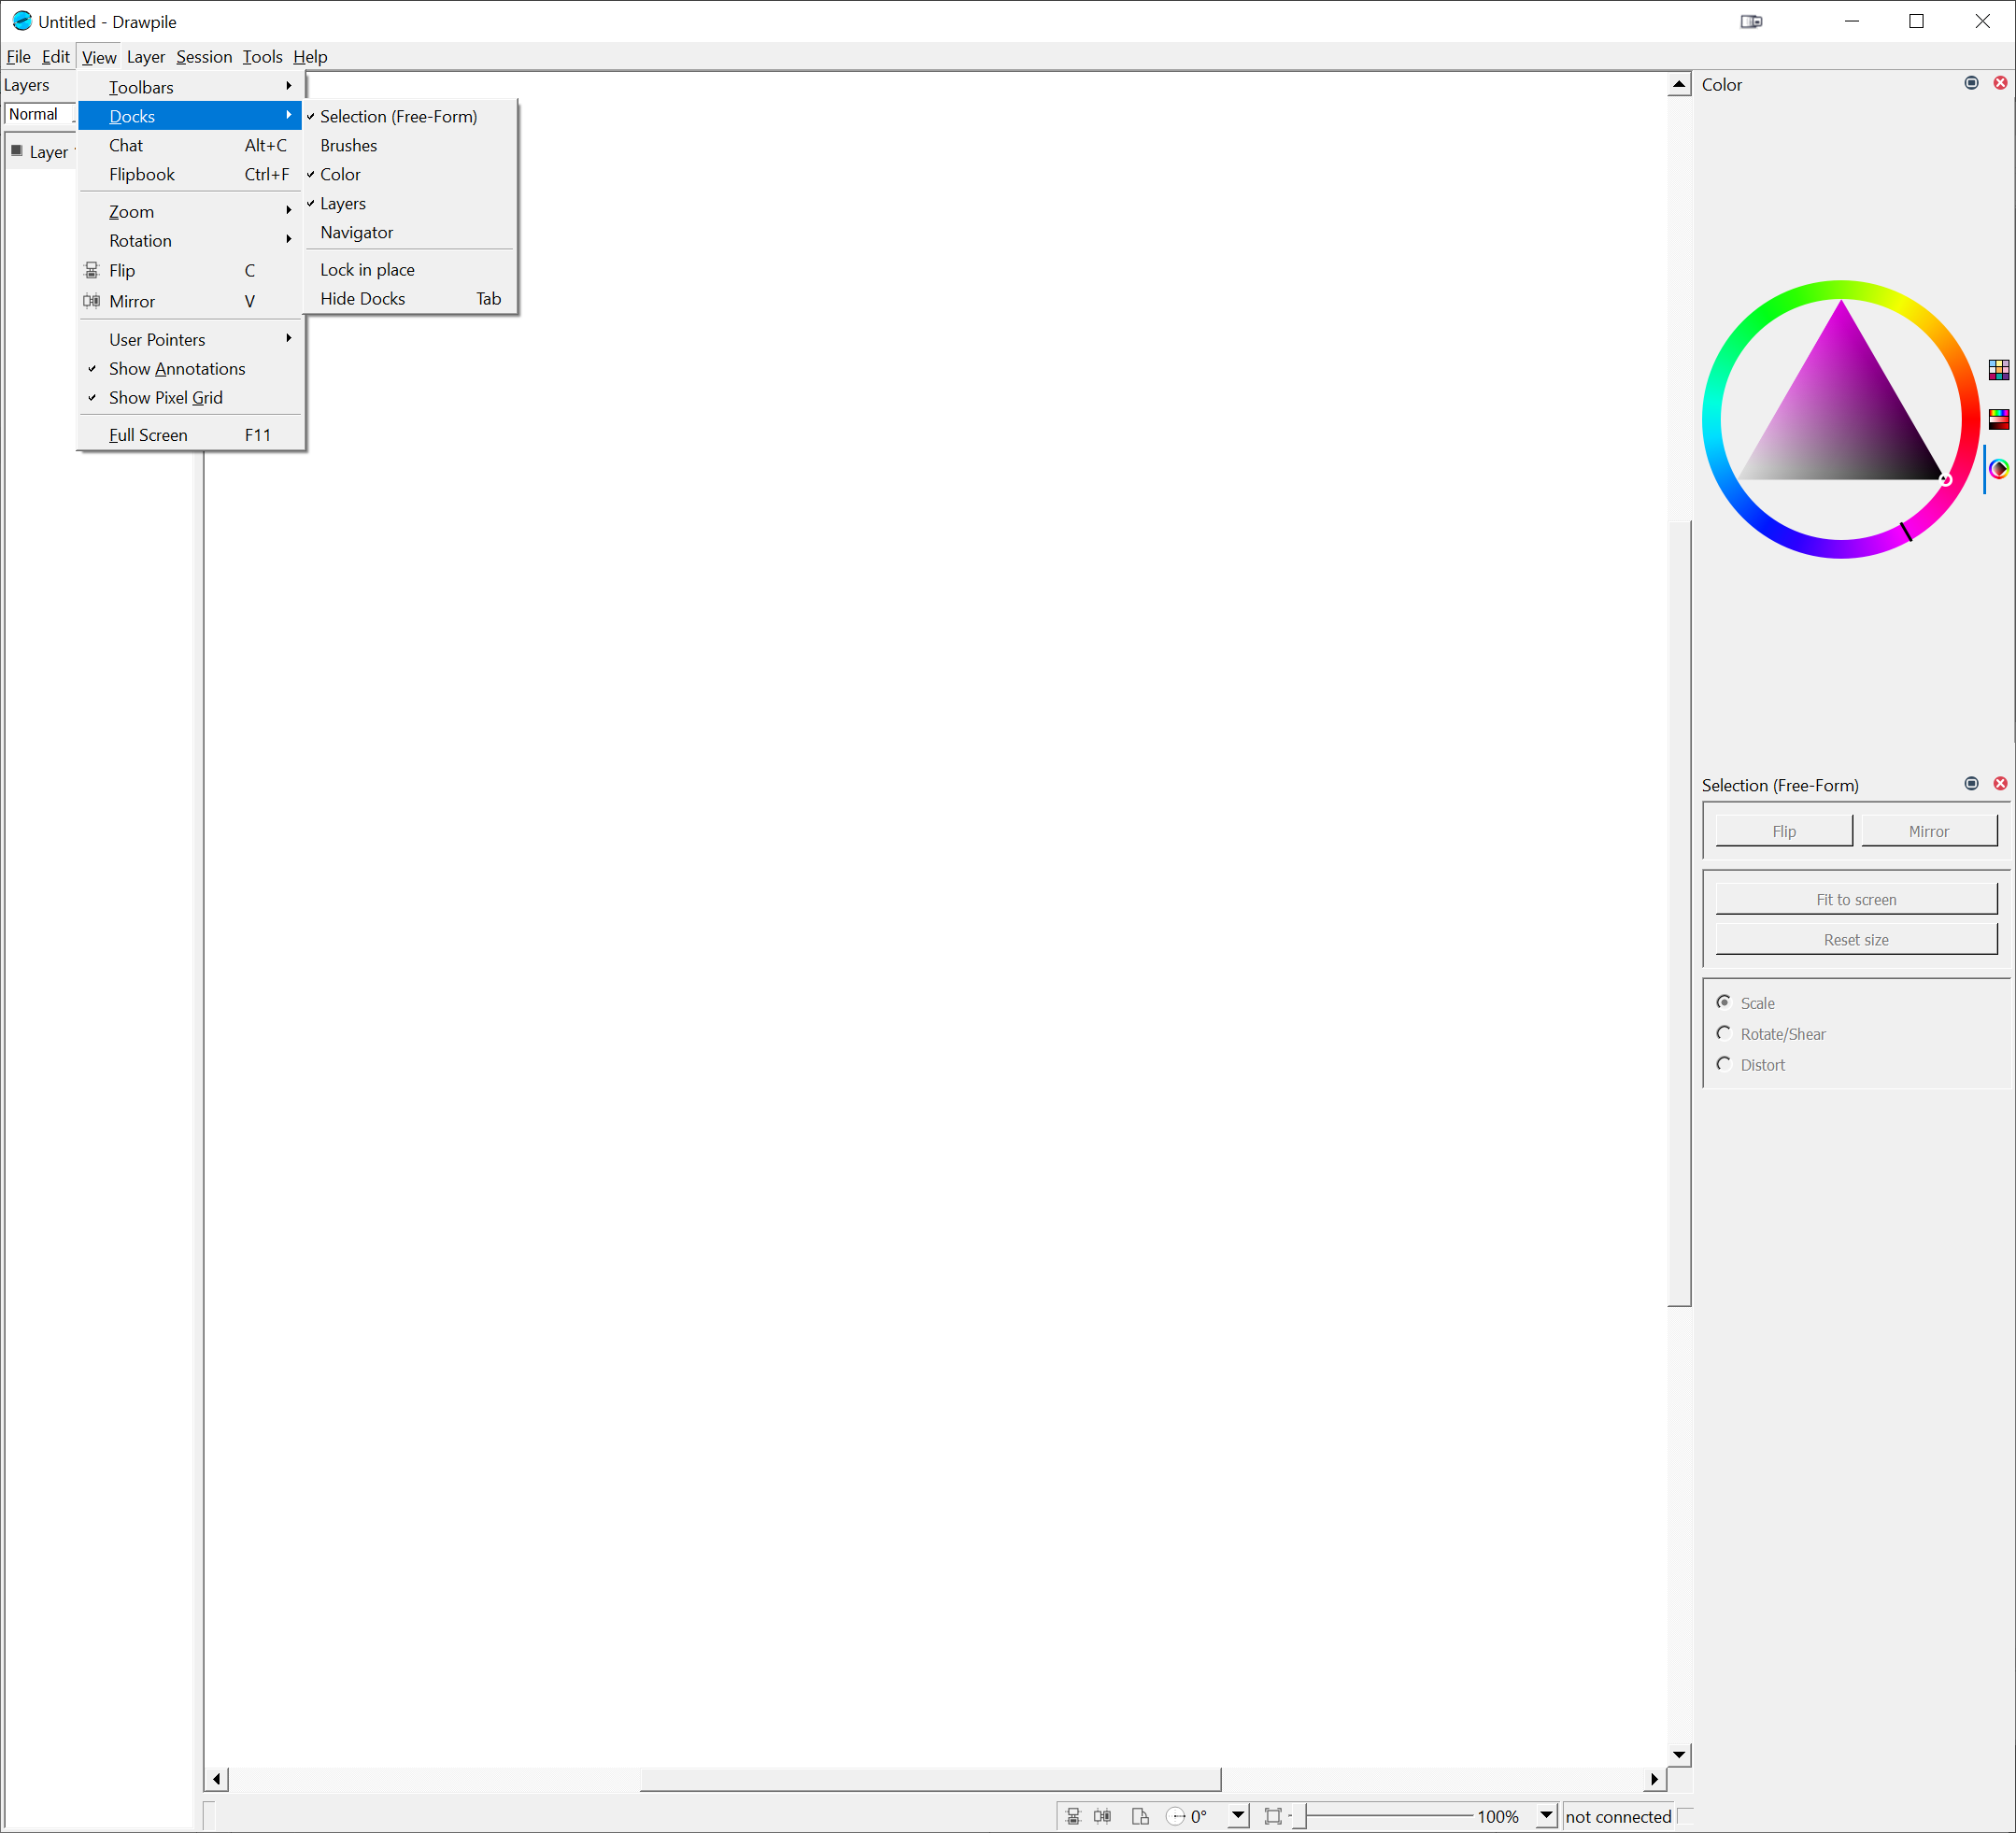Select the mirror canvas icon in status bar

[1103, 1816]
